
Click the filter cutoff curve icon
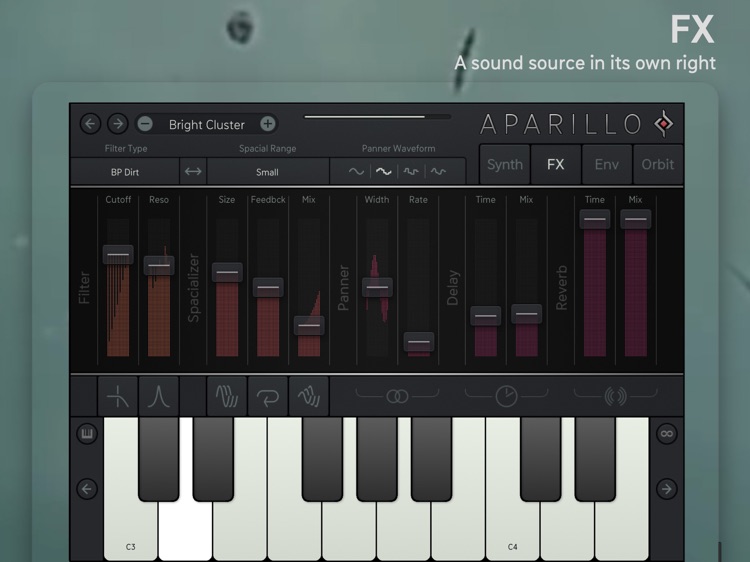click(118, 396)
